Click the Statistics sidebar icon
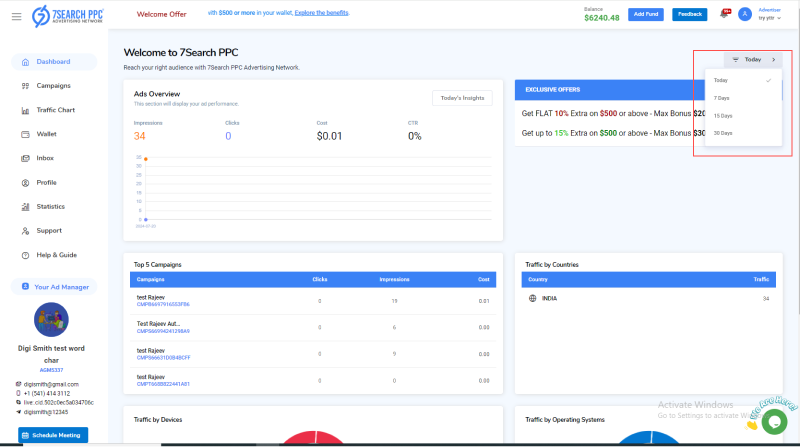This screenshot has width=800, height=447. click(26, 207)
